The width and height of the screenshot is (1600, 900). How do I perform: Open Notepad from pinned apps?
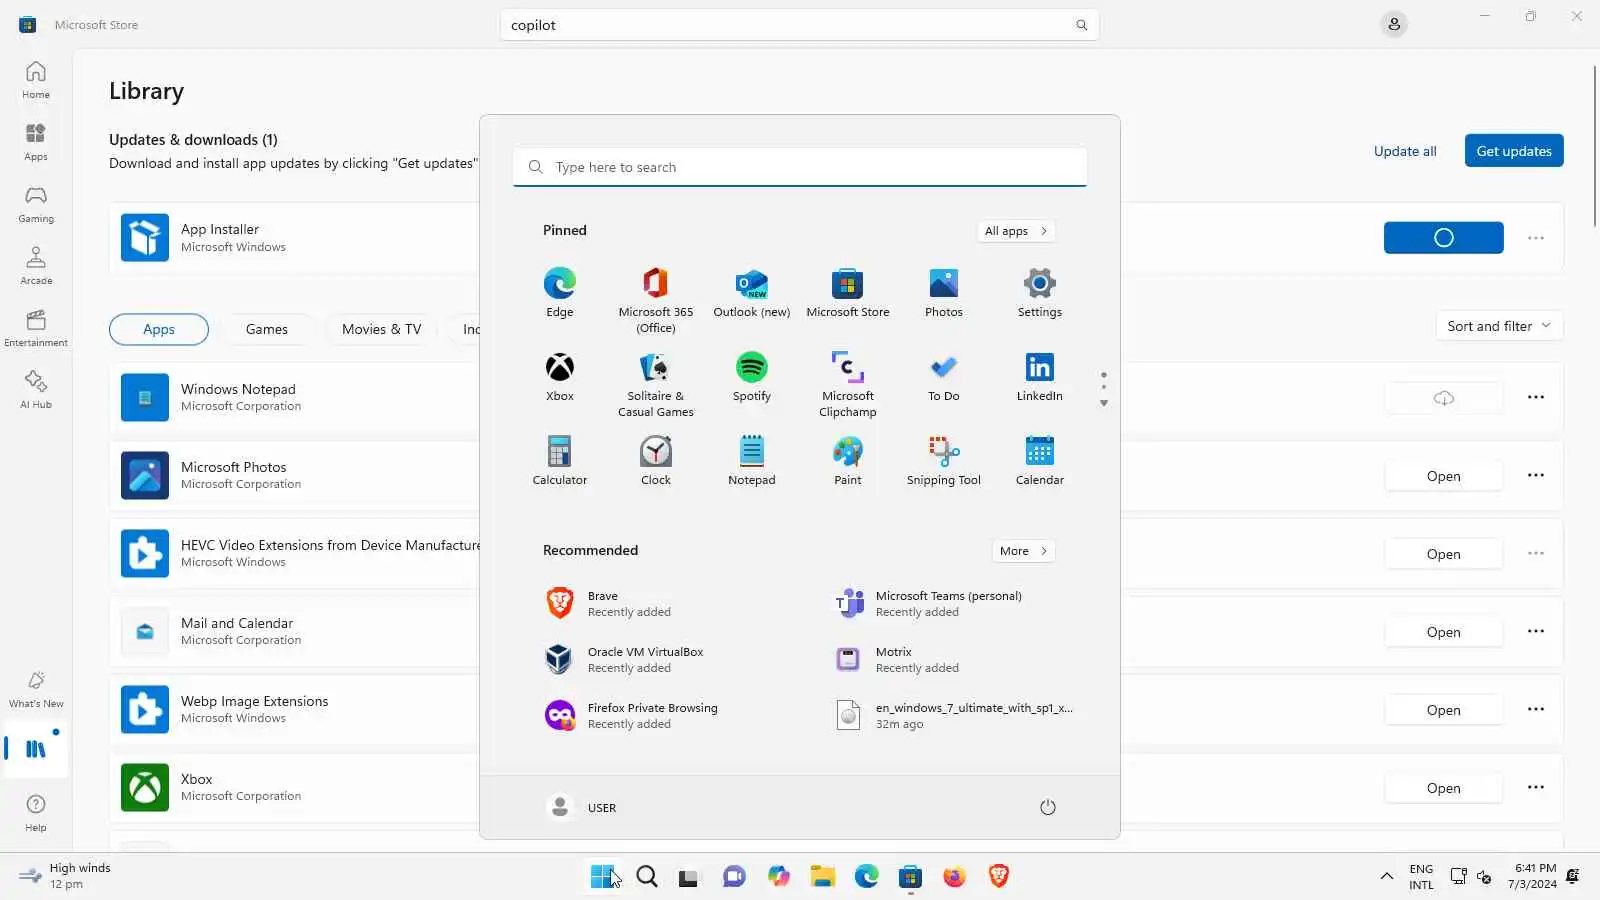752,461
